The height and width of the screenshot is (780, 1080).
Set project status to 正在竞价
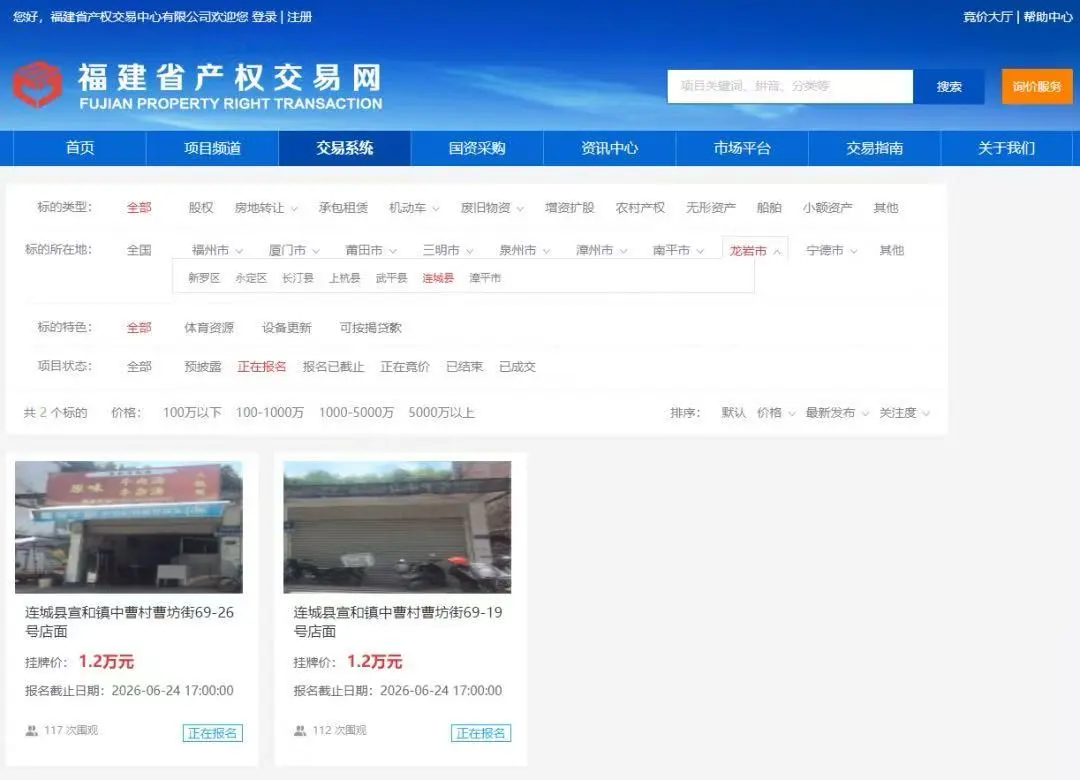405,367
